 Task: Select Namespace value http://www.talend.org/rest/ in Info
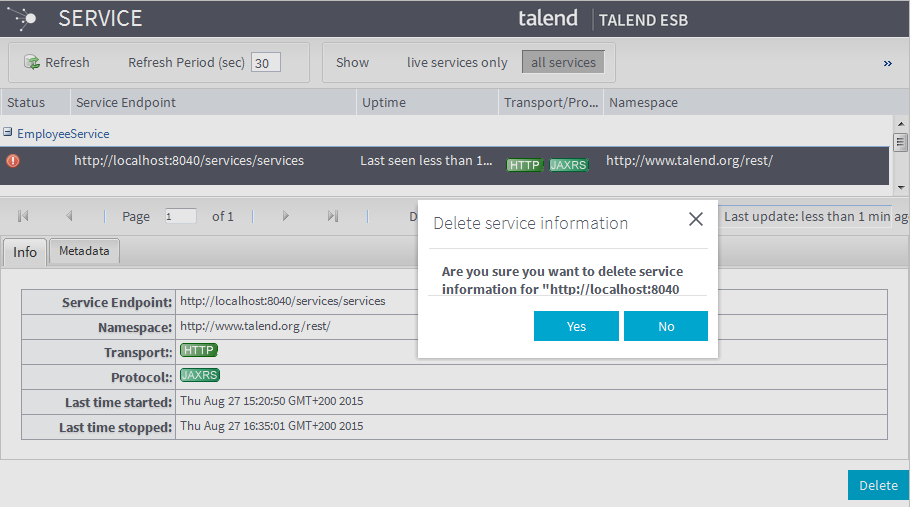coord(255,326)
